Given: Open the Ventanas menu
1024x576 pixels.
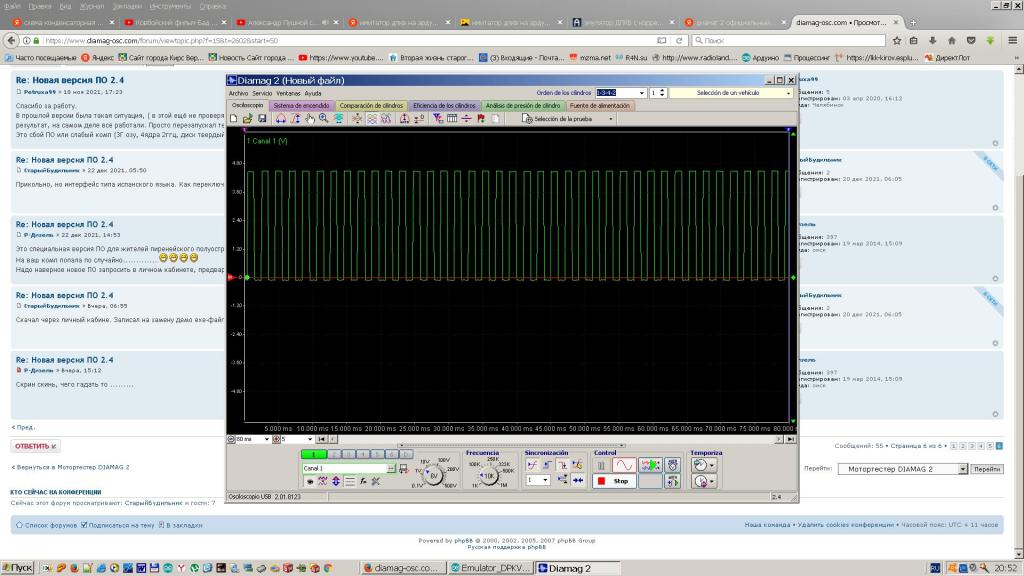Looking at the screenshot, I should pyautogui.click(x=288, y=93).
